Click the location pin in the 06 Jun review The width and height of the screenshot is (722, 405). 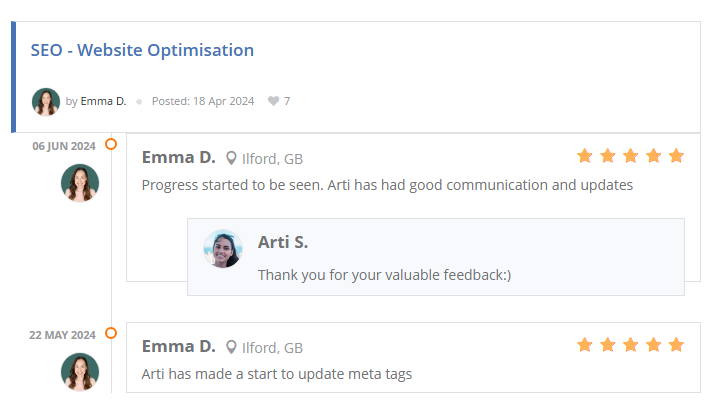[232, 158]
